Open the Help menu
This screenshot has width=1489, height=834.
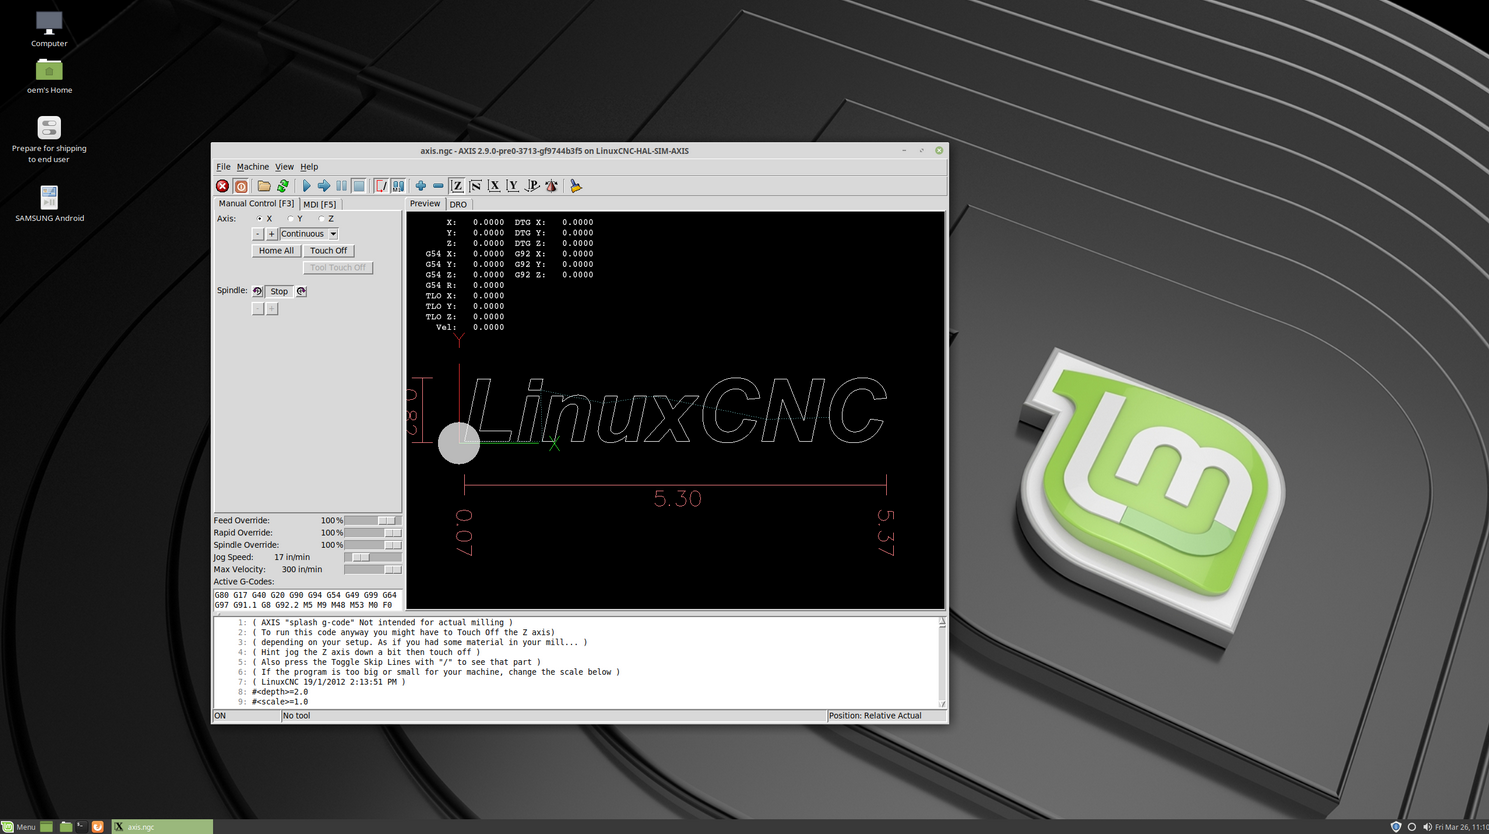[309, 167]
